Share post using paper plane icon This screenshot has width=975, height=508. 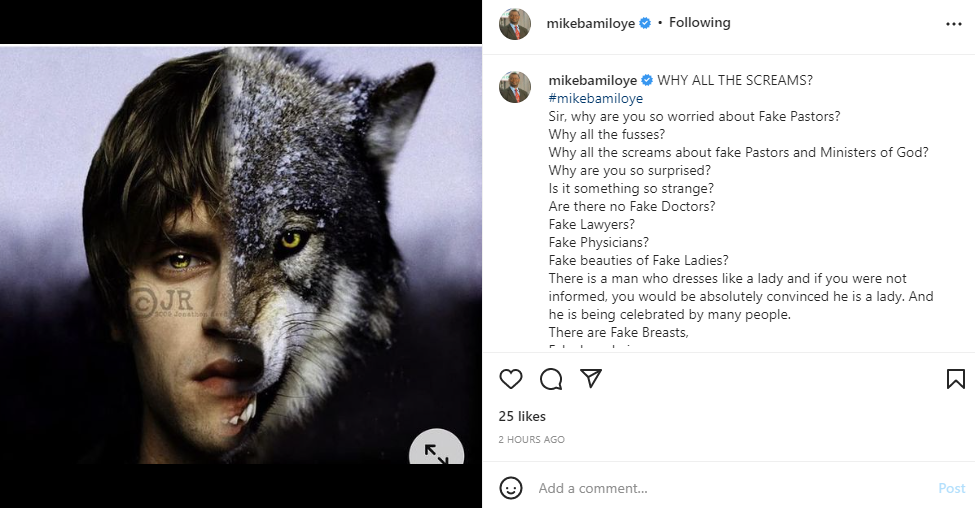[591, 379]
